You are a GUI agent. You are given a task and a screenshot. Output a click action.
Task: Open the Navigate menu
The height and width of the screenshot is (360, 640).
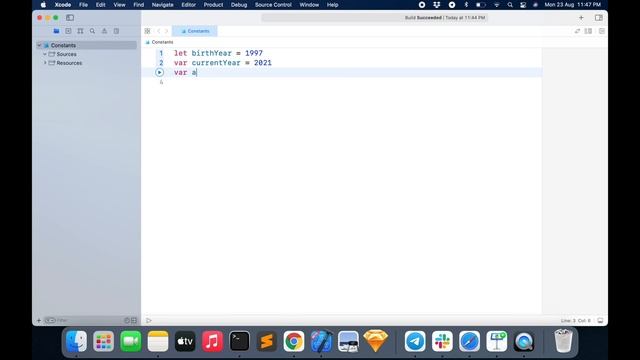(162, 5)
